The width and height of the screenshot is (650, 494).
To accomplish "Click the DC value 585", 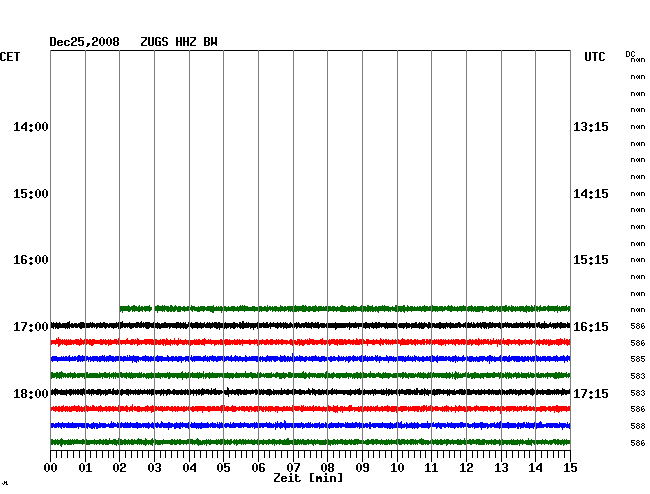I will [x=638, y=359].
